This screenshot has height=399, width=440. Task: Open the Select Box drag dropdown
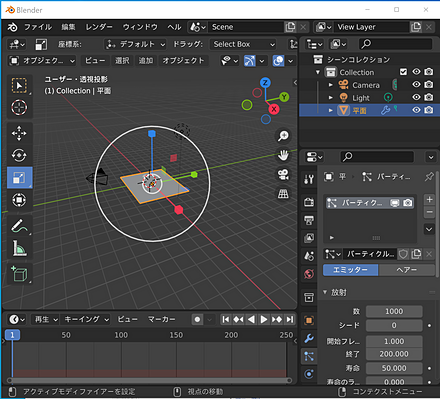pos(244,44)
